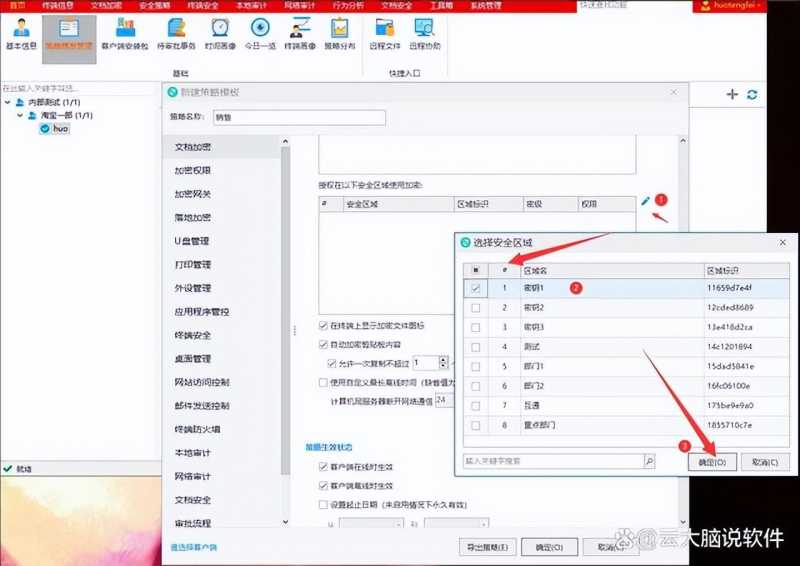Click the tree keyword search field
The width and height of the screenshot is (800, 566).
pos(80,88)
